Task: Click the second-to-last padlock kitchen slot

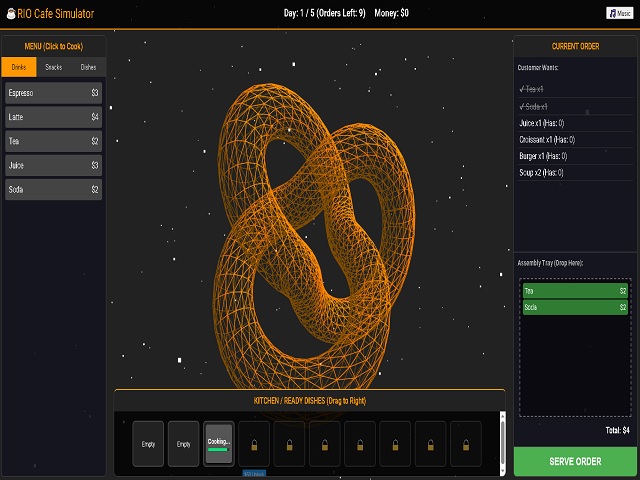Action: [x=431, y=443]
